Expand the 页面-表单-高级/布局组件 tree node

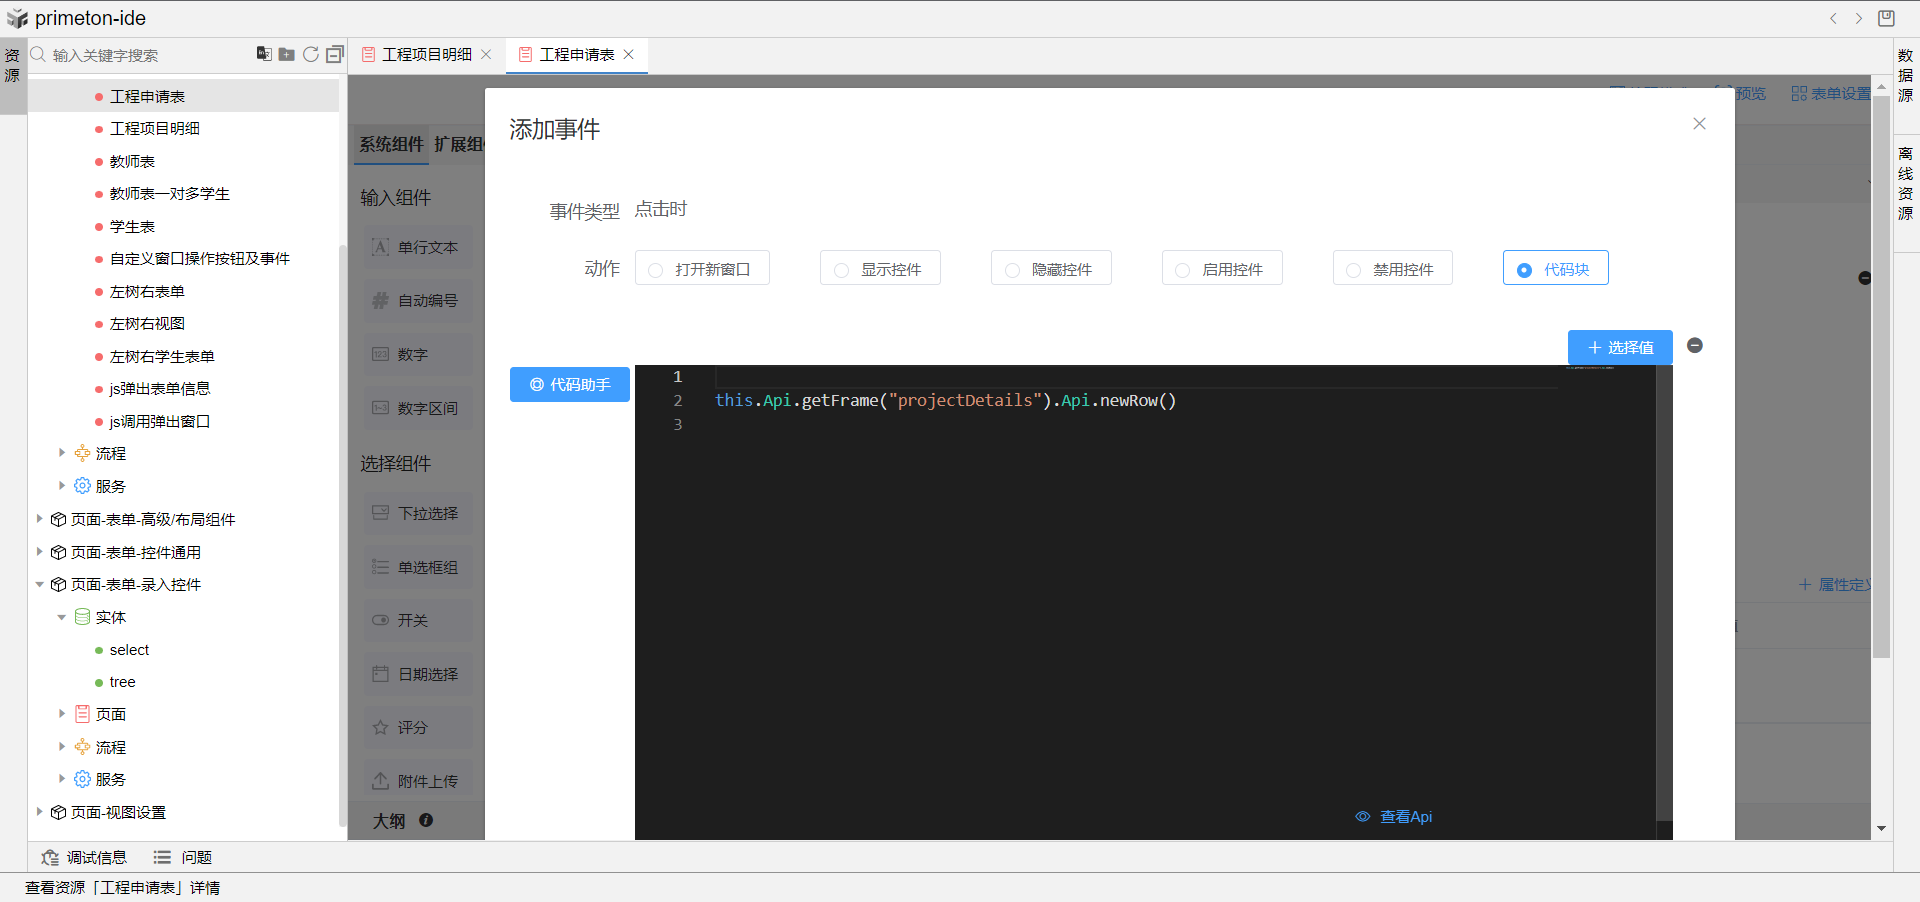[40, 519]
